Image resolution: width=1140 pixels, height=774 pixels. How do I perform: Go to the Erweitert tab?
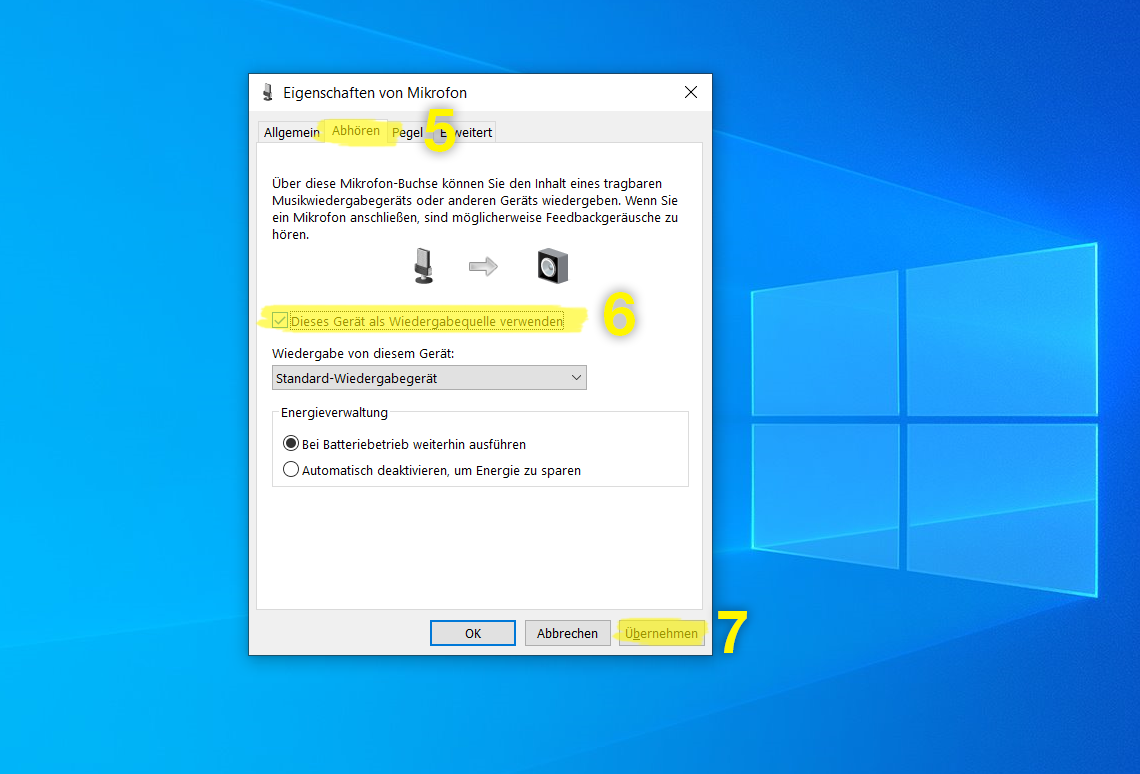pyautogui.click(x=466, y=132)
